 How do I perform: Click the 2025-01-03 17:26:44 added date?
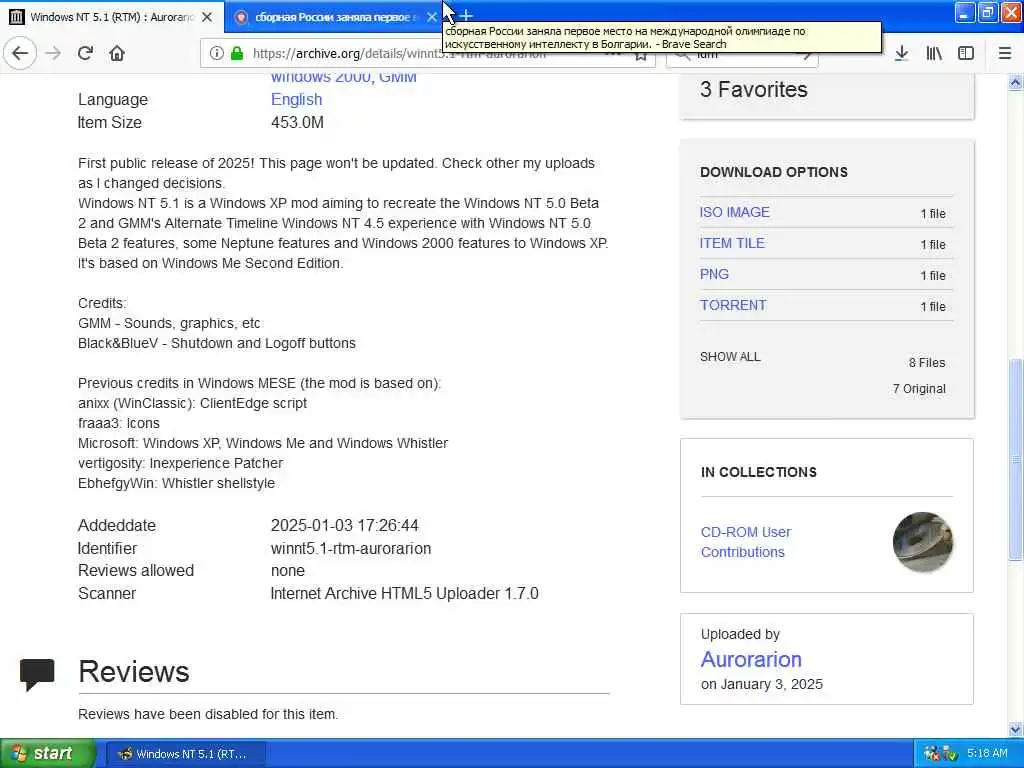click(x=344, y=526)
